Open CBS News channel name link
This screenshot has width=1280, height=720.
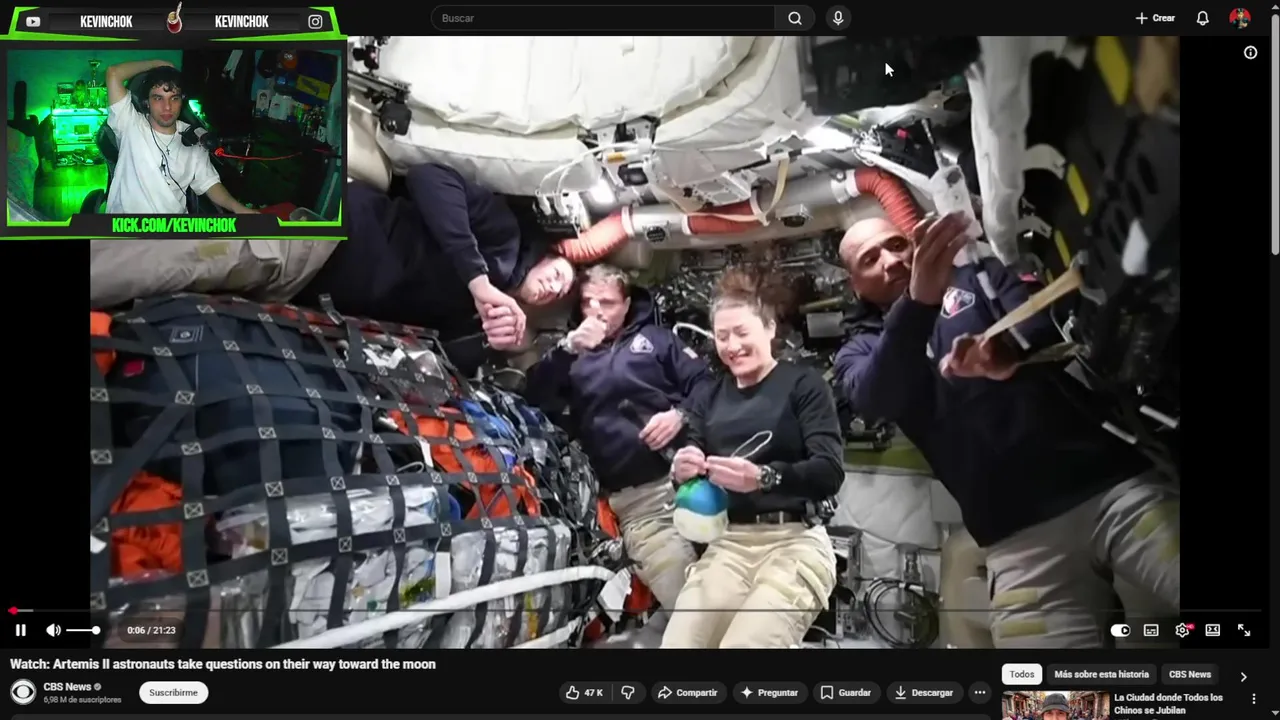click(x=67, y=687)
